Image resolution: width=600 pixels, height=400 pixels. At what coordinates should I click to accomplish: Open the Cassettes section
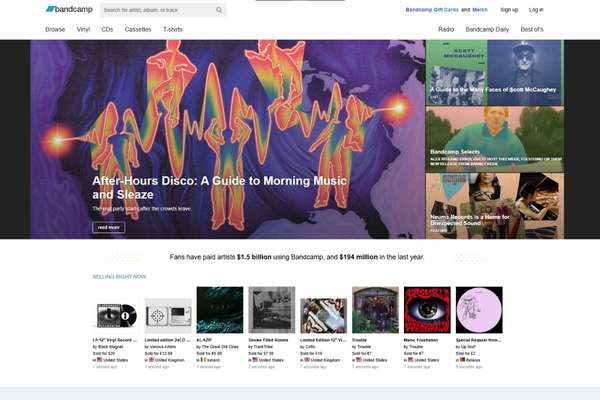pyautogui.click(x=138, y=29)
